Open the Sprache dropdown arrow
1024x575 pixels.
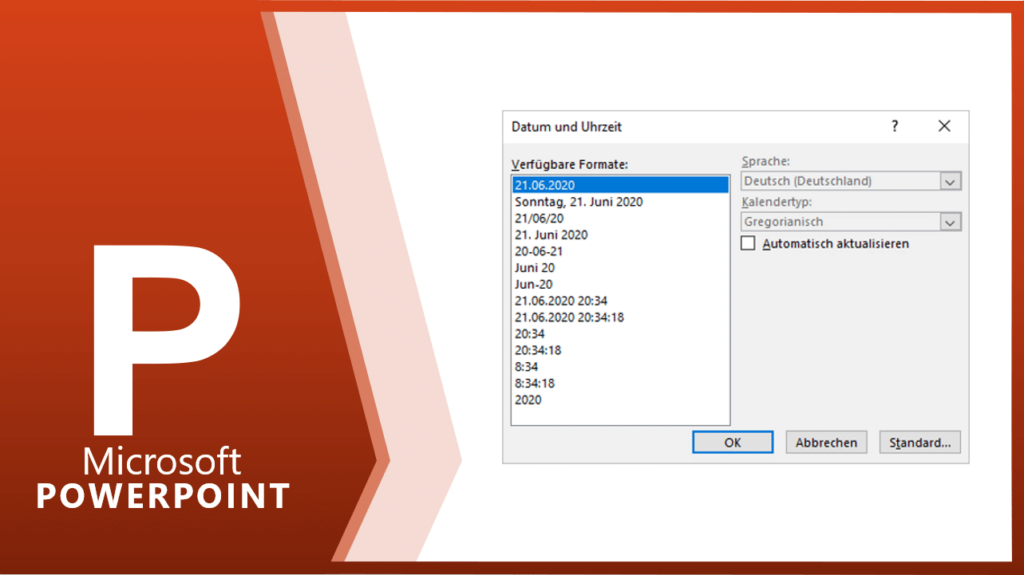(x=950, y=181)
